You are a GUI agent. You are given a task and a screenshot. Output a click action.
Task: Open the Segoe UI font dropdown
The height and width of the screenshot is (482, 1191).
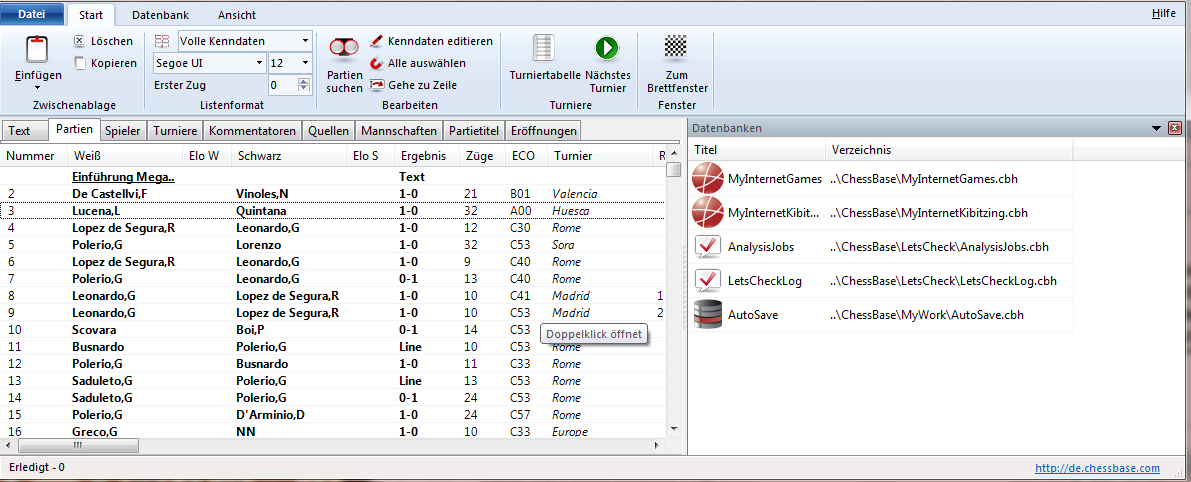260,63
